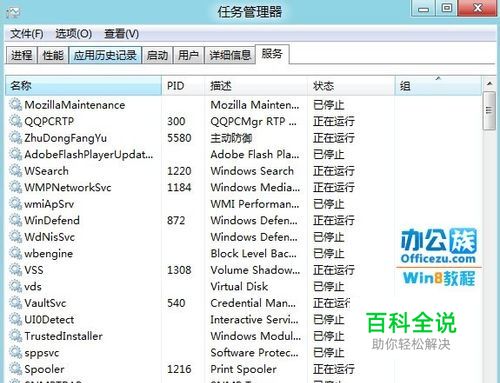This screenshot has height=383, width=500.
Task: Click the gear icon beside WinDefend
Action: [x=15, y=220]
